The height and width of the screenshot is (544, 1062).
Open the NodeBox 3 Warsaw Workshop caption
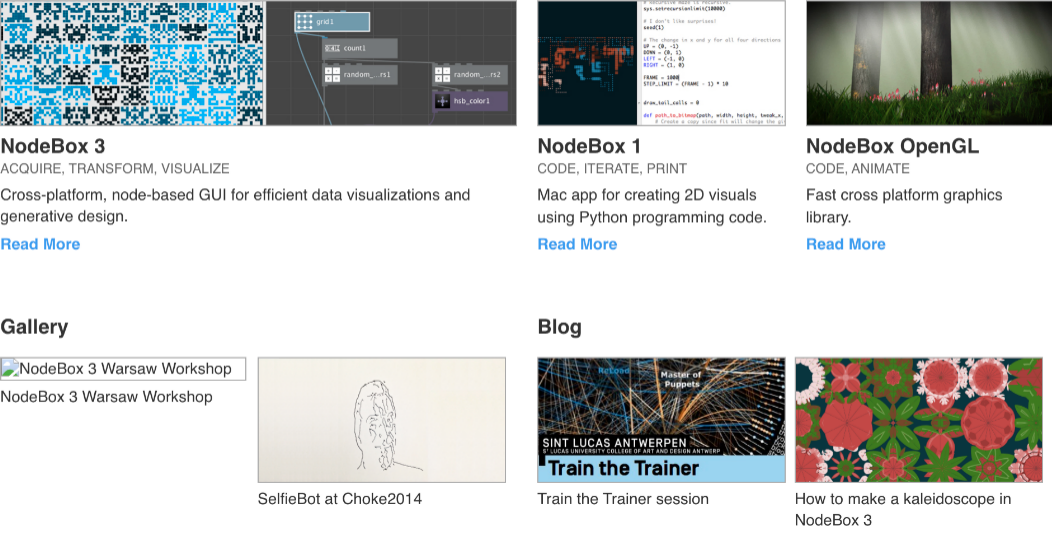click(x=106, y=397)
